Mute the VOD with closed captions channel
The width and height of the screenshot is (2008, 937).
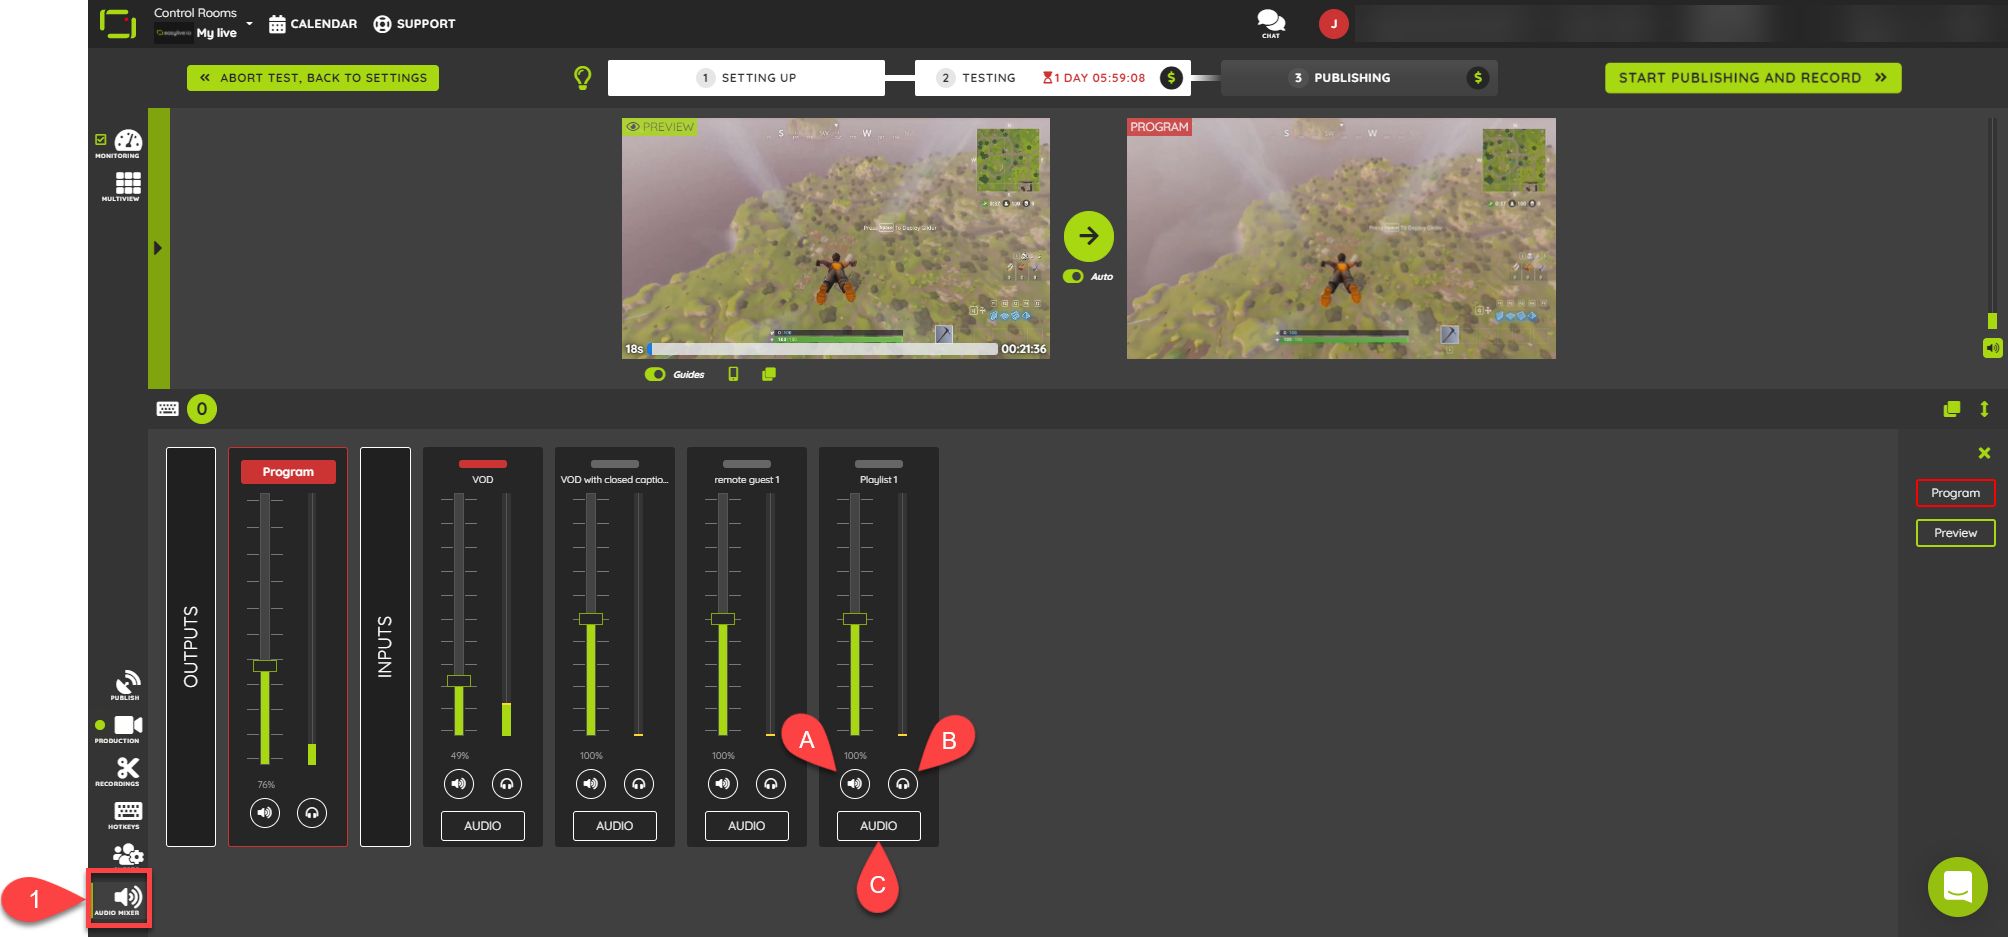coord(591,784)
